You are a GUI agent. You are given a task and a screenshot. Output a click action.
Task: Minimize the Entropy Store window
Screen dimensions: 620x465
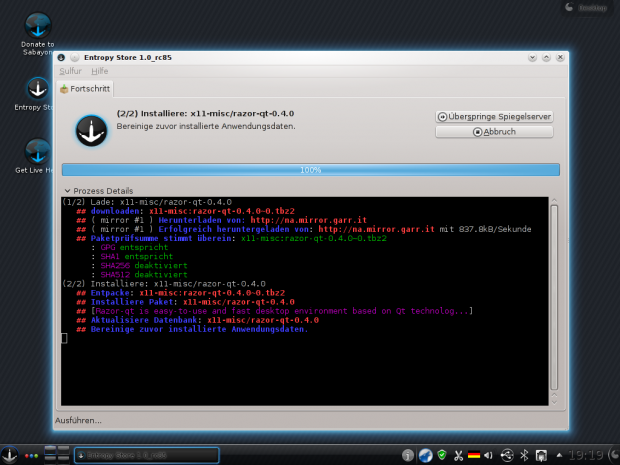click(532, 58)
